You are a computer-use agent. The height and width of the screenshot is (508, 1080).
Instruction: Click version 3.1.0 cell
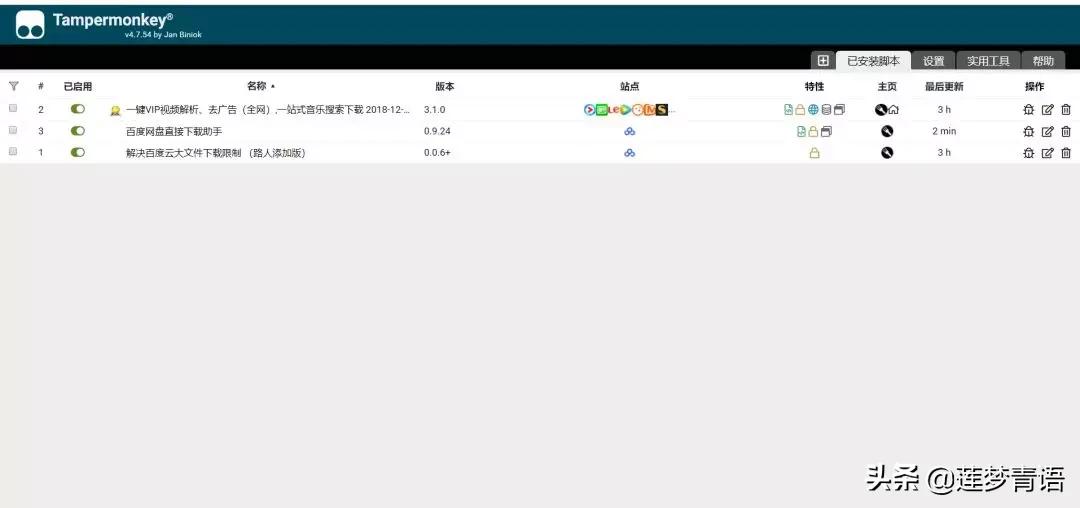(435, 109)
